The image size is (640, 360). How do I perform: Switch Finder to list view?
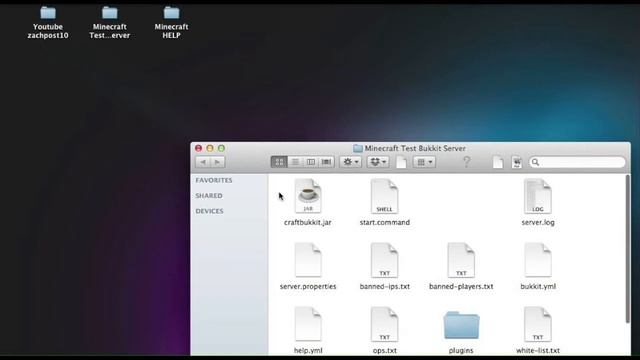pos(295,162)
